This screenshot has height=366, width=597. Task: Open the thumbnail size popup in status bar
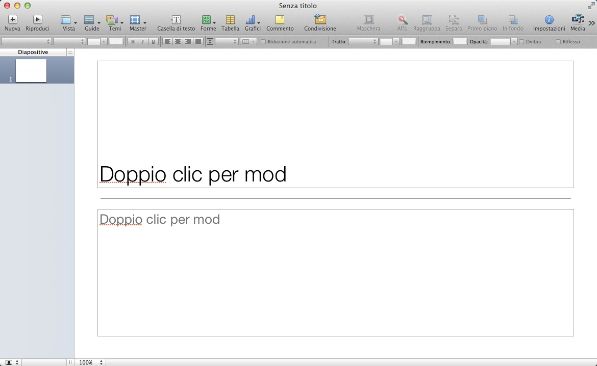point(11,363)
